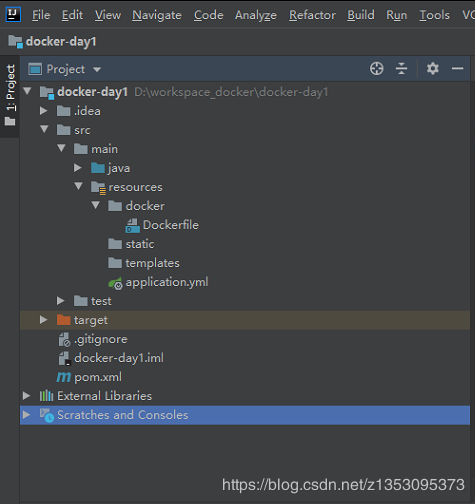Collapse the docker folder arrow

pos(96,205)
